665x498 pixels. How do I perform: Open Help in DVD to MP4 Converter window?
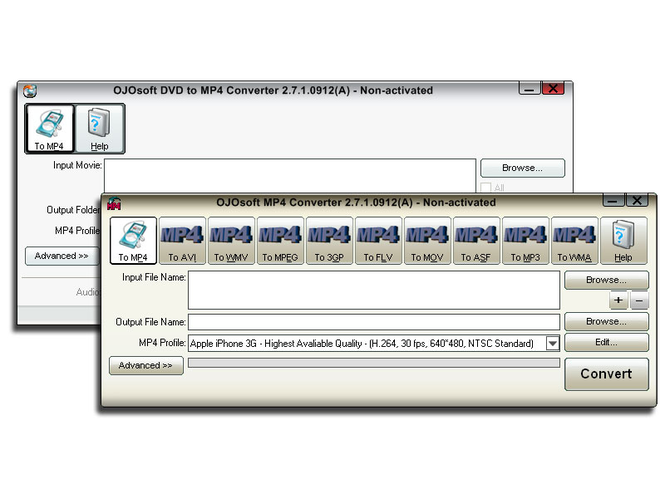(99, 129)
